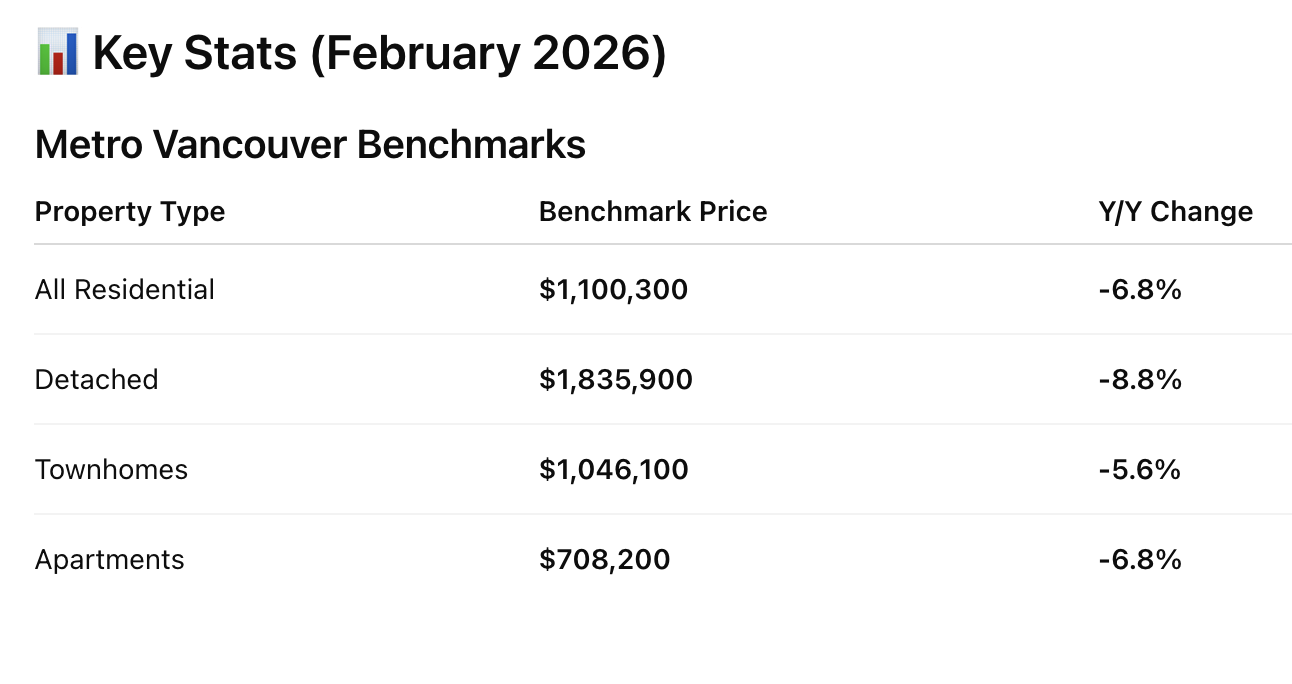1292x684 pixels.
Task: Click the Apartments -6.8% change value
Action: click(x=1140, y=560)
